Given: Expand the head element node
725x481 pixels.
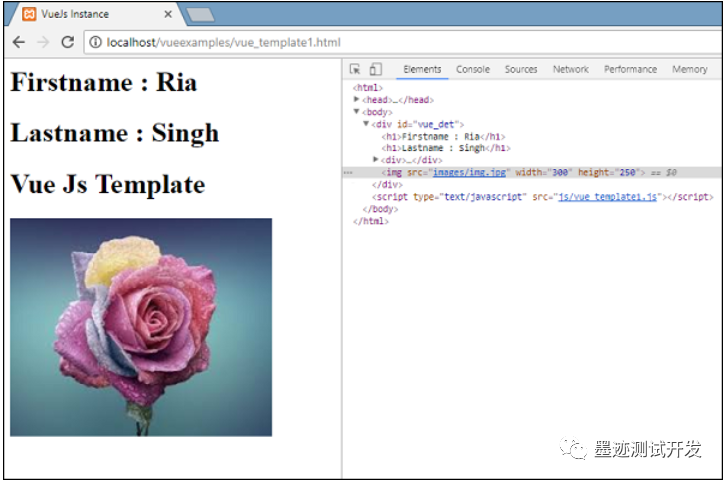Looking at the screenshot, I should pyautogui.click(x=356, y=99).
